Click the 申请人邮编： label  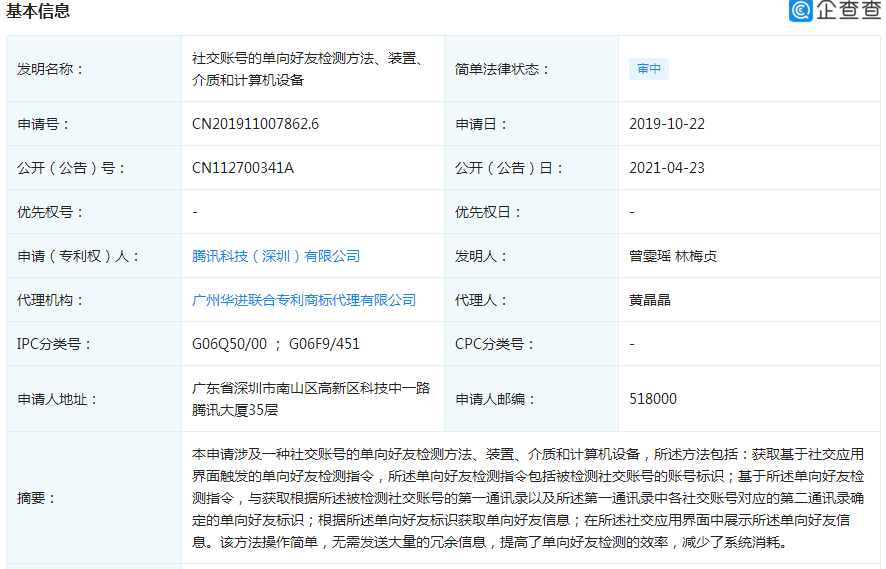[x=496, y=399]
